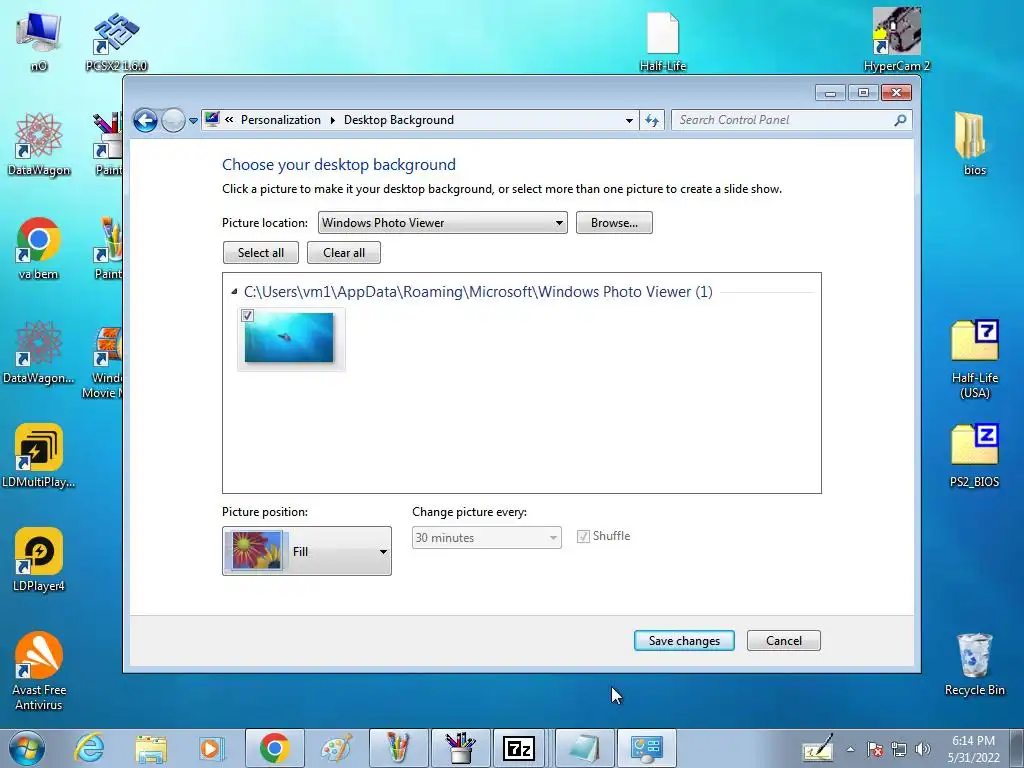
Task: Open Windows Explorer from the taskbar
Action: coord(151,748)
